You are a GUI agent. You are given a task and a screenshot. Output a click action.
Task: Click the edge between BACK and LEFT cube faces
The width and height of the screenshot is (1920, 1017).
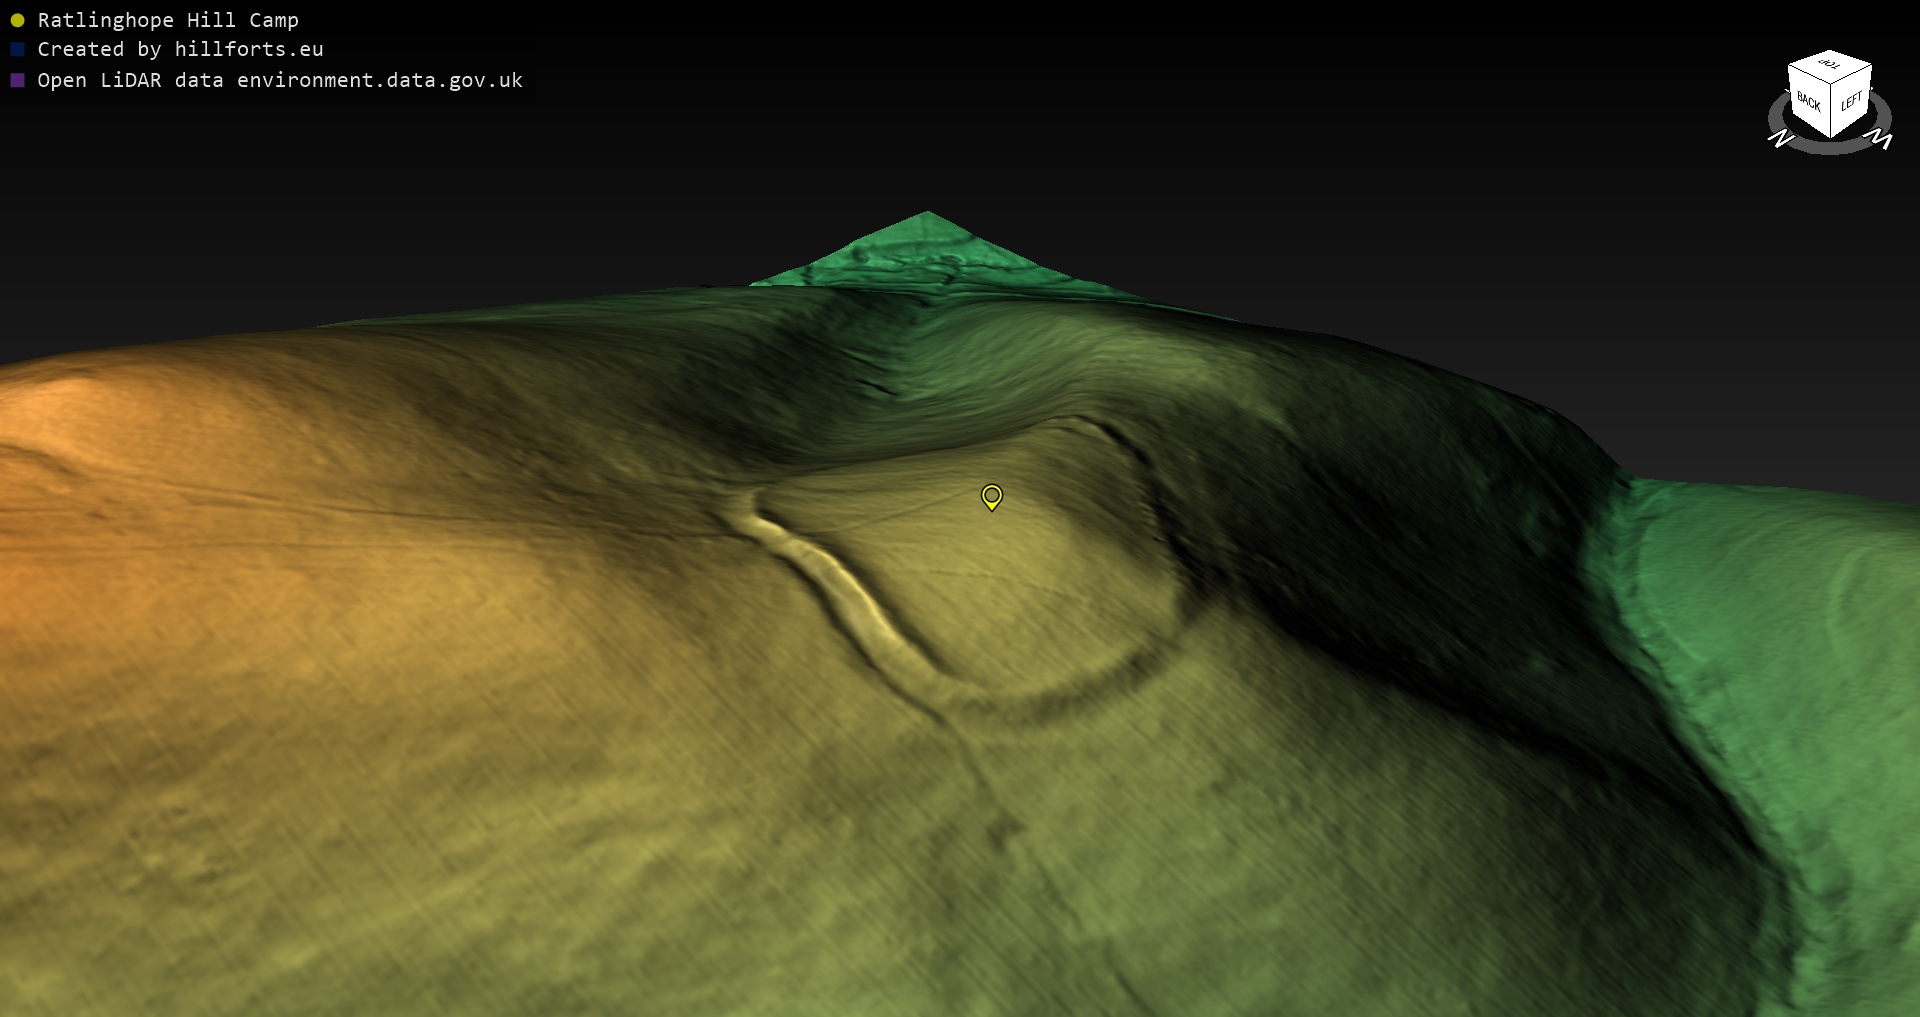[1831, 110]
